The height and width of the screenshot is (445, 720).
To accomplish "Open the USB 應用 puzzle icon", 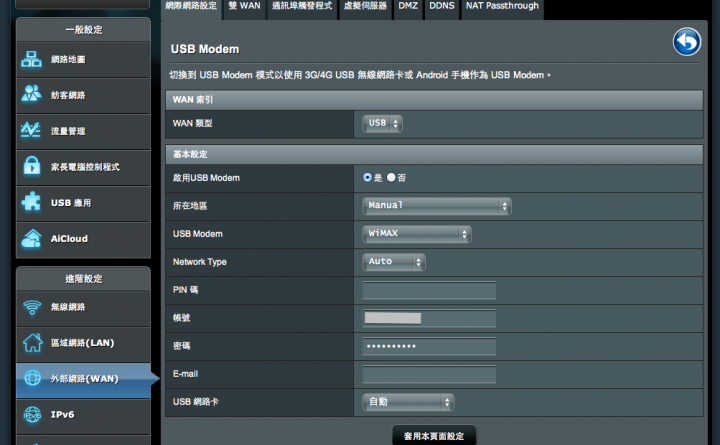I will click(31, 202).
